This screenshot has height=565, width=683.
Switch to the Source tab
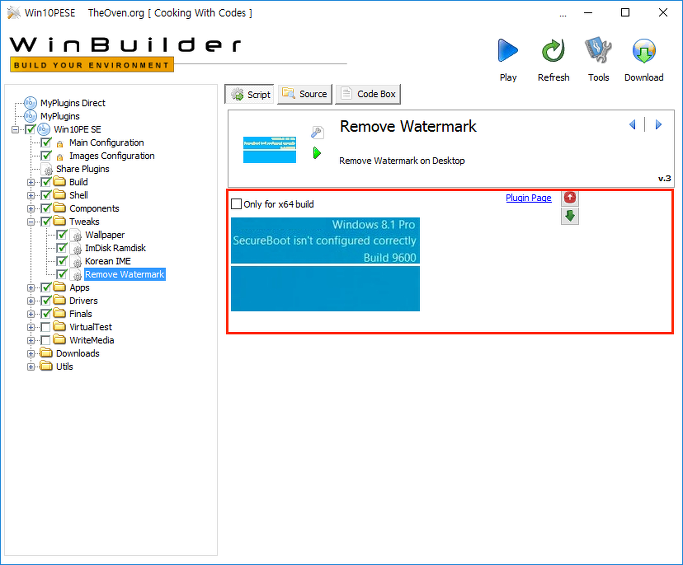pos(305,94)
